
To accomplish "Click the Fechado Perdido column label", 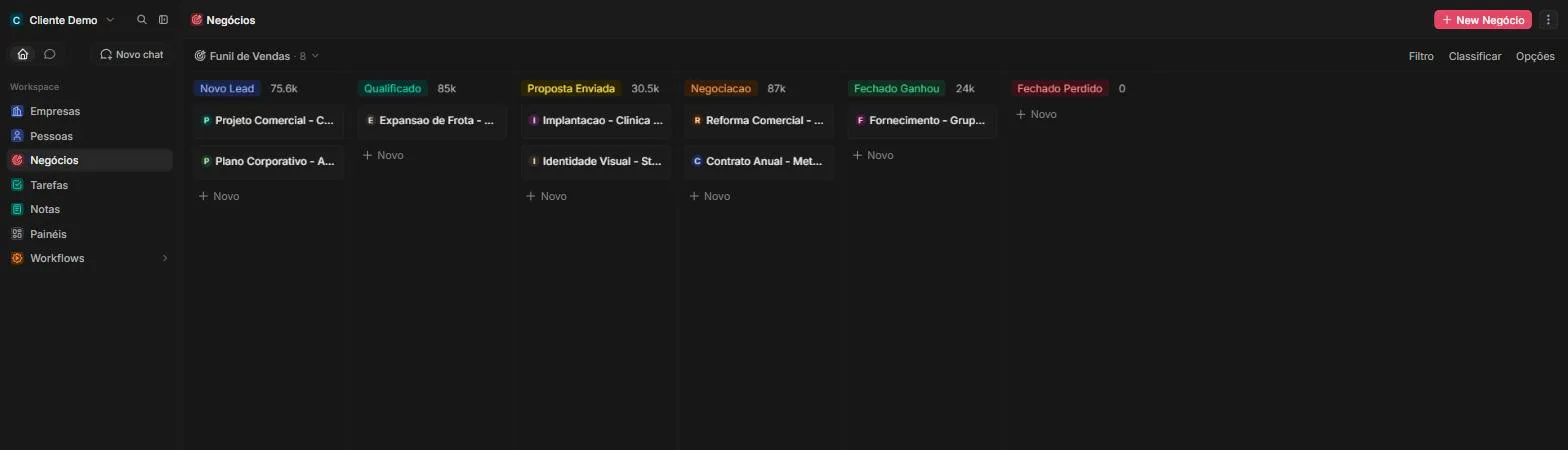I will [1060, 88].
